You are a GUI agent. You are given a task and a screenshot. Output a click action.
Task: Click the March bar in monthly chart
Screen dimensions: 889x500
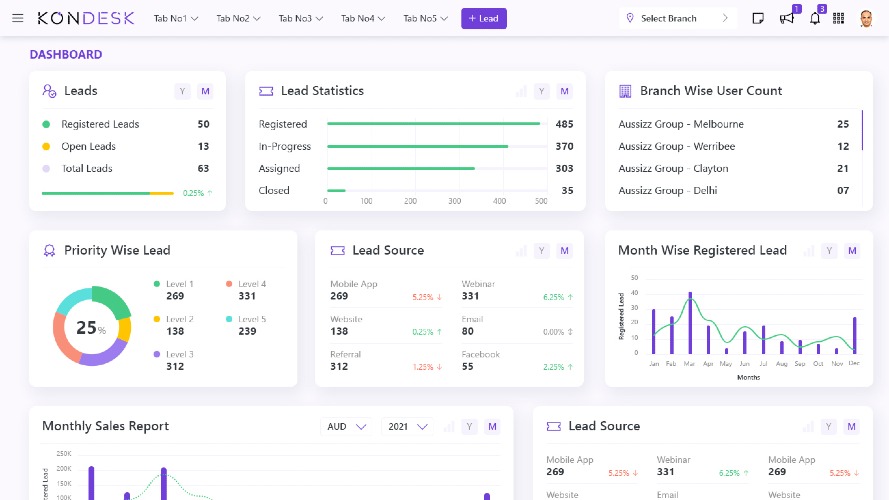(x=690, y=323)
